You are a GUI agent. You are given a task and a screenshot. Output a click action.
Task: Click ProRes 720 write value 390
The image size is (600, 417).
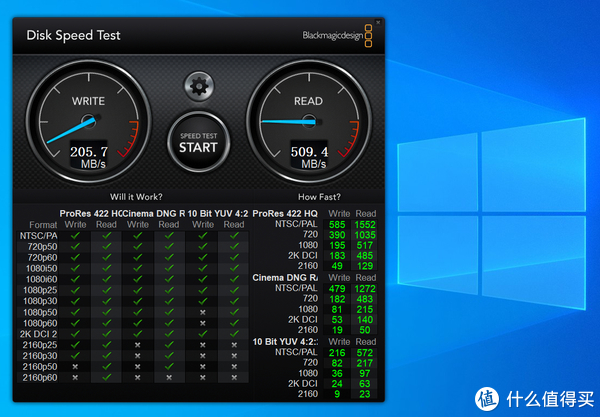tap(337, 235)
